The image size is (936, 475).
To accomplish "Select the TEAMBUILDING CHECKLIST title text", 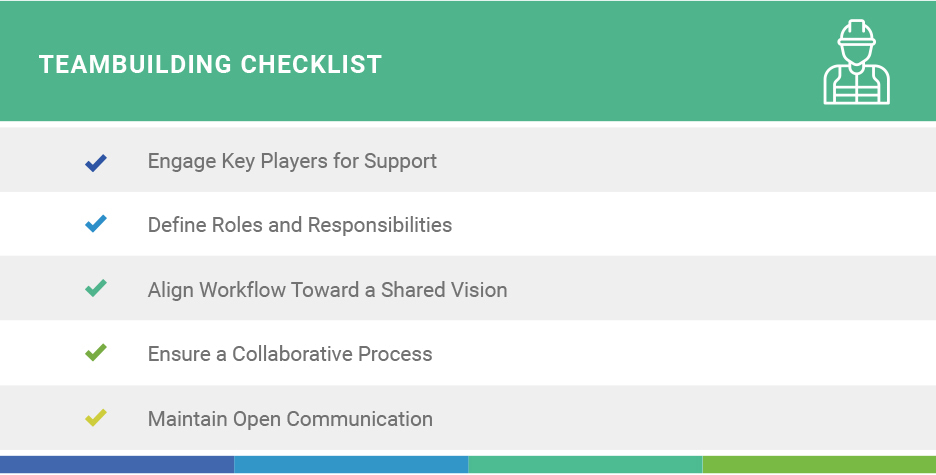I will click(x=210, y=64).
